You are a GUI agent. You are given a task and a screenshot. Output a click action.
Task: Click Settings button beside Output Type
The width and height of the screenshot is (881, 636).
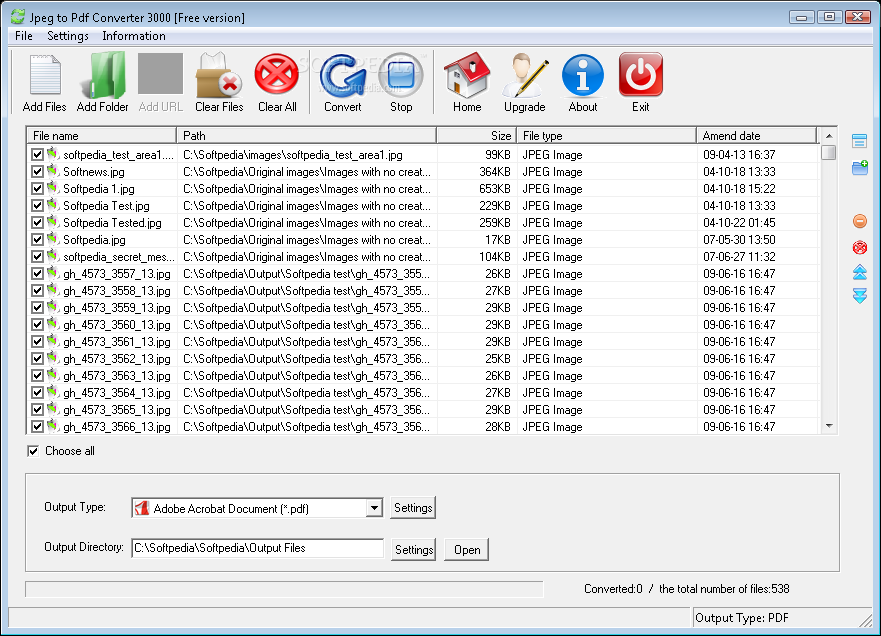(413, 508)
